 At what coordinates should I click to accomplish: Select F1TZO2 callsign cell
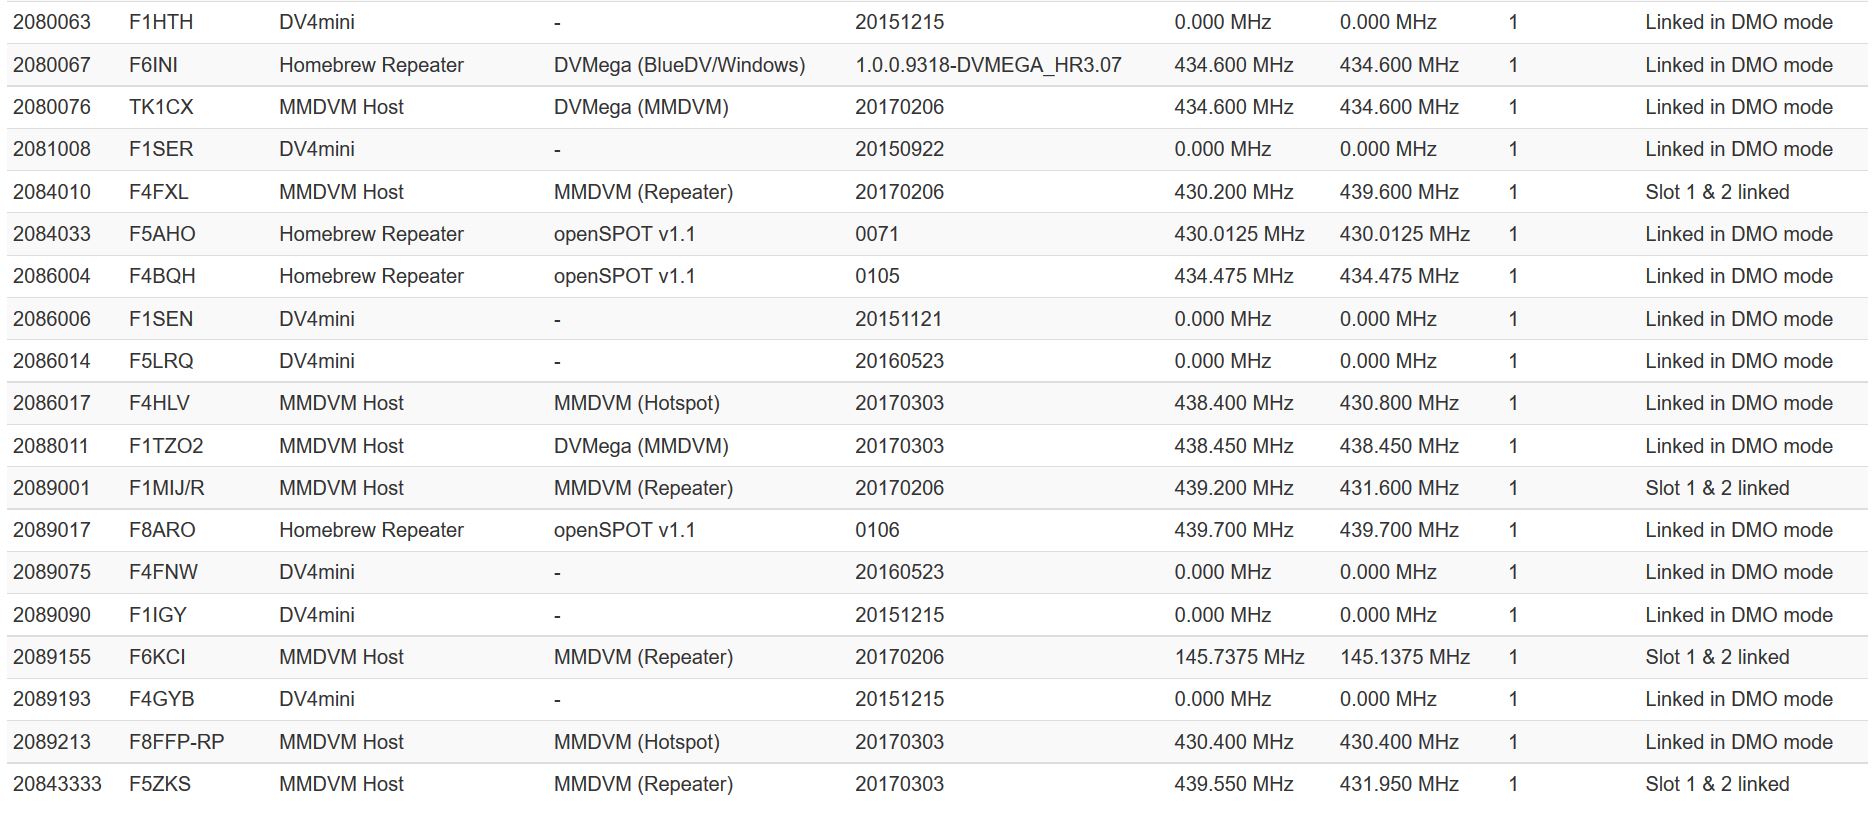pos(166,446)
